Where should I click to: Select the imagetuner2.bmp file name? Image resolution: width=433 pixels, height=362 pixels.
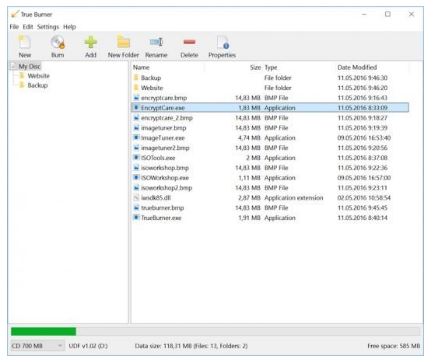[165, 148]
